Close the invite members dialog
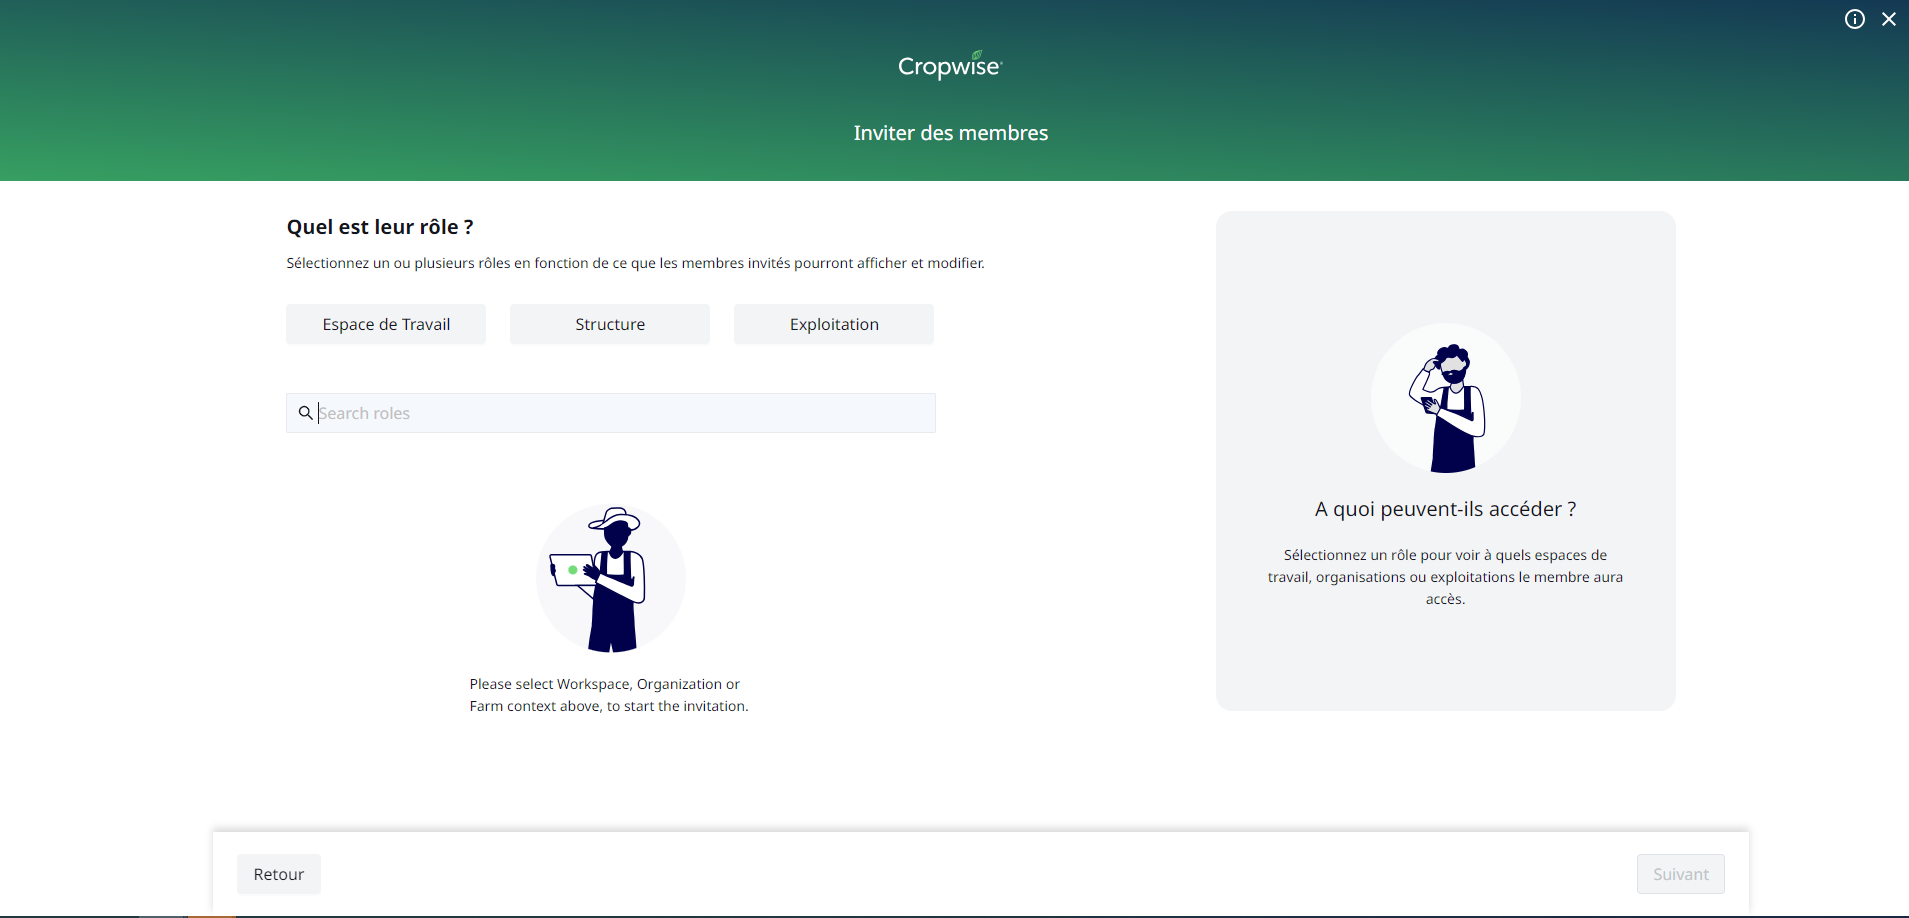The height and width of the screenshot is (918, 1909). coord(1888,19)
